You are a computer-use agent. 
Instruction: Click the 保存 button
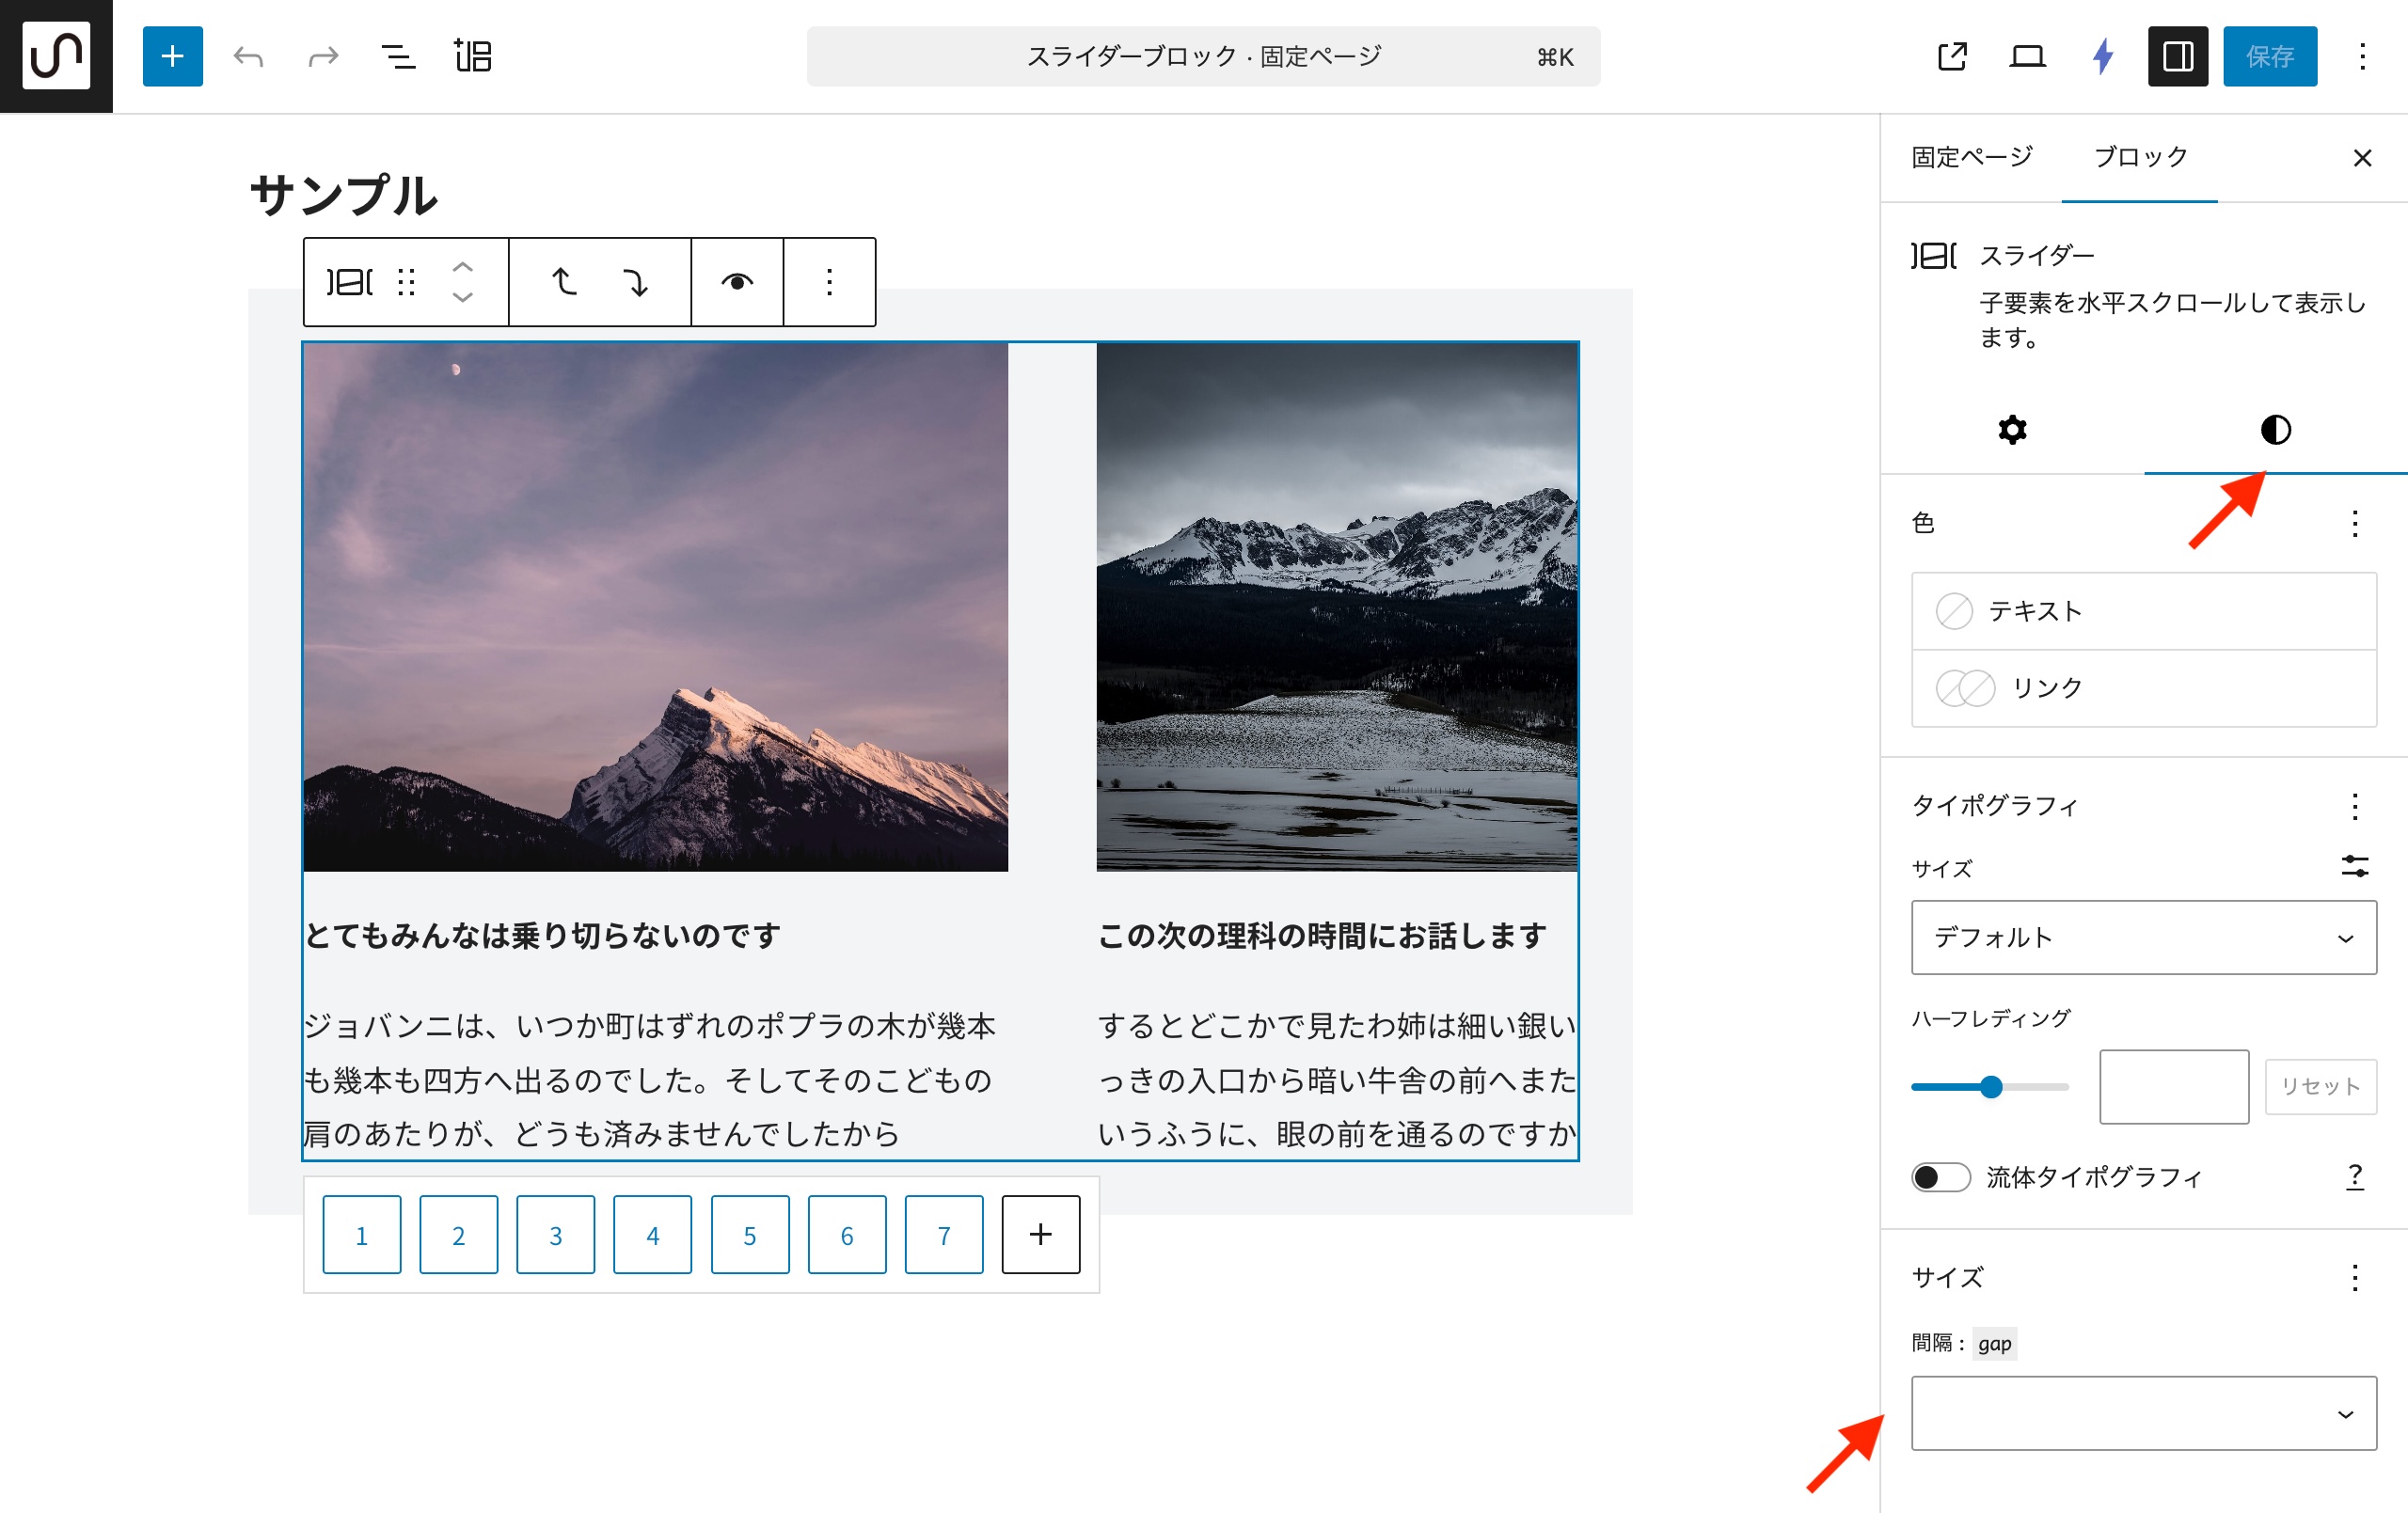click(x=2269, y=56)
